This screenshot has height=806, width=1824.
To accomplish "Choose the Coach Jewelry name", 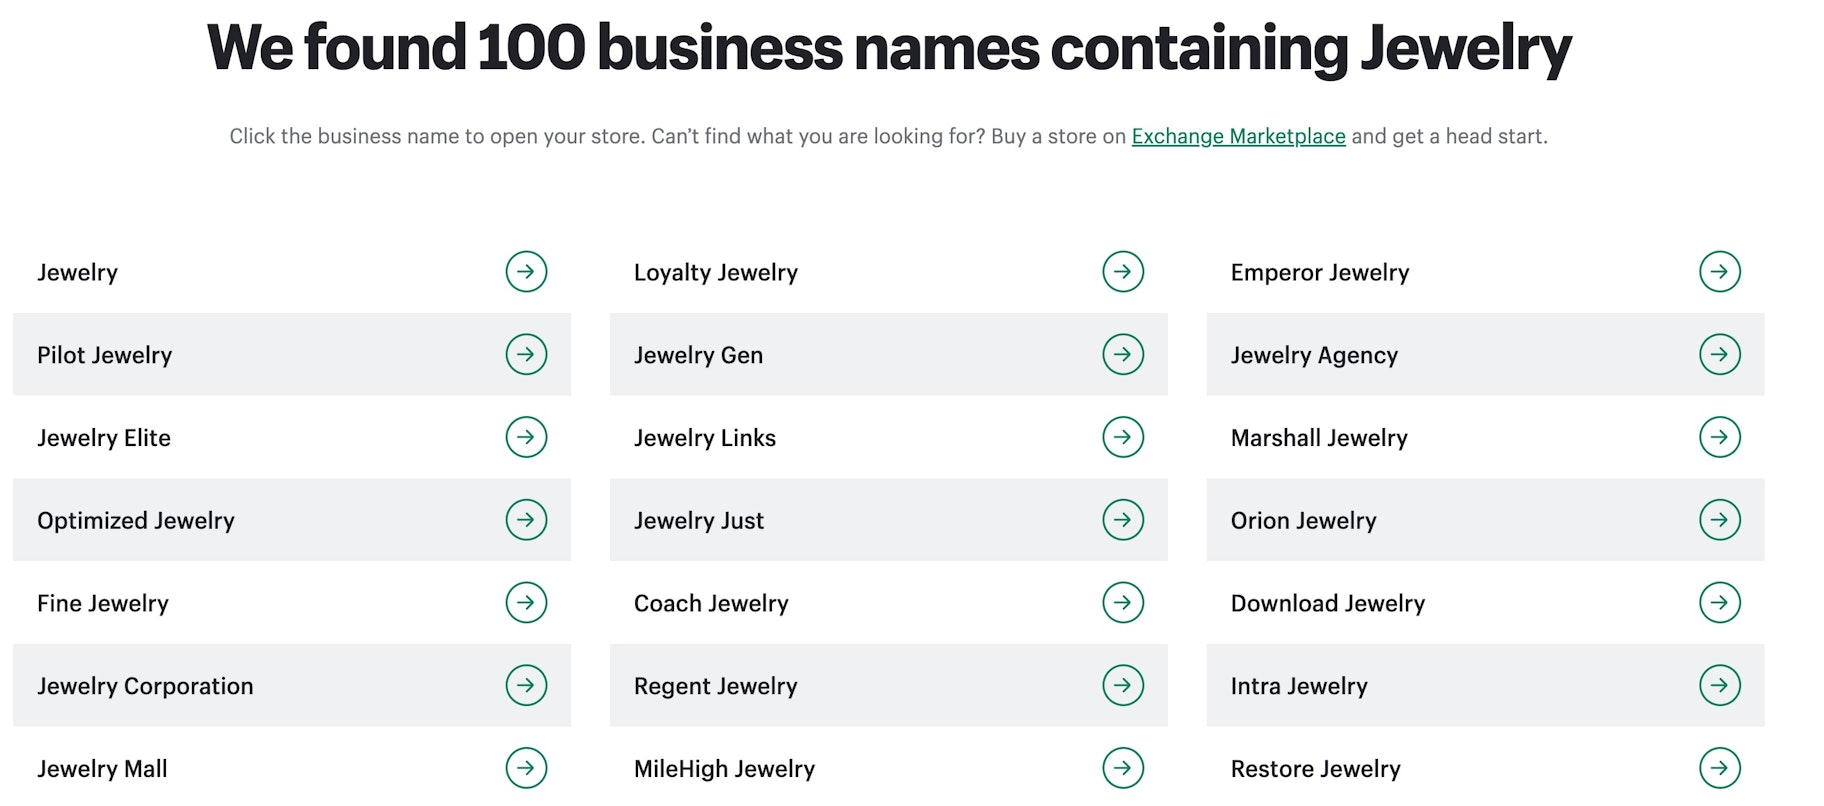I will (x=711, y=604).
